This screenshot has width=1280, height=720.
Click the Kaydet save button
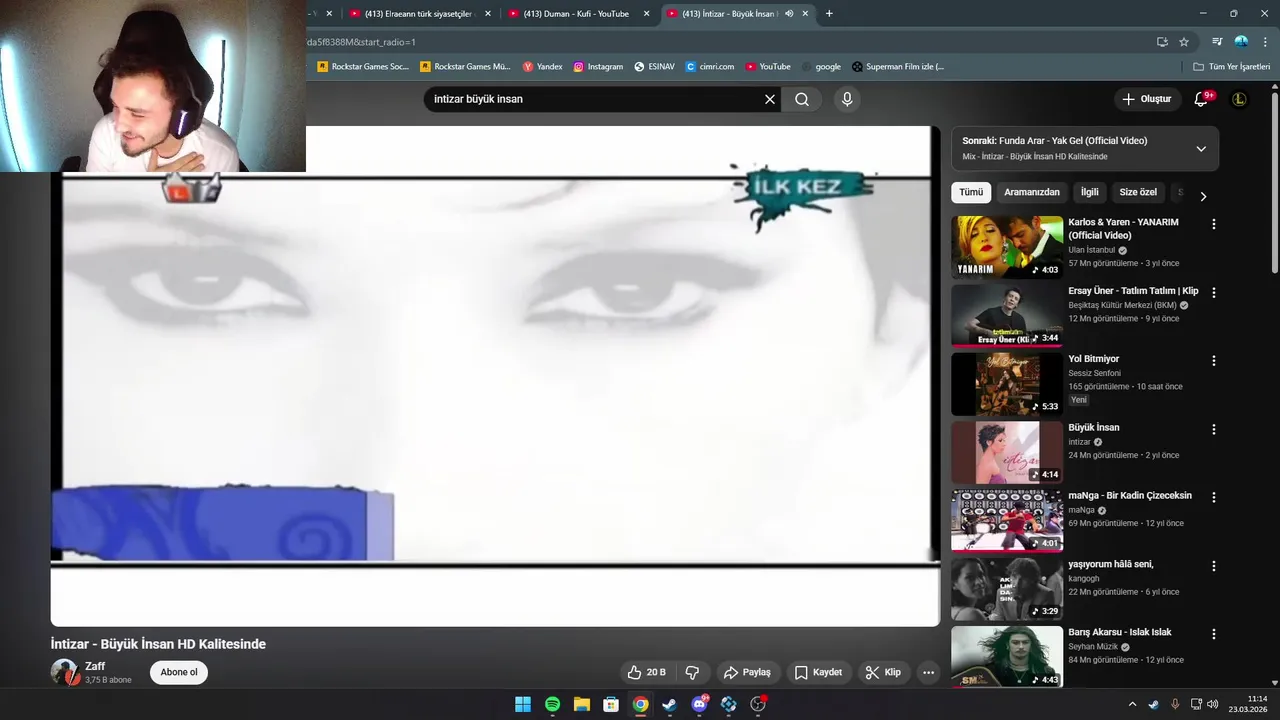point(818,672)
